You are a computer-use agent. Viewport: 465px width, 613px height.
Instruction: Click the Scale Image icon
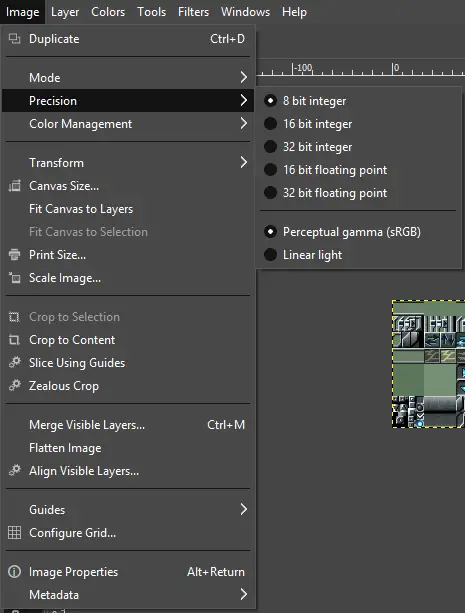tap(14, 278)
